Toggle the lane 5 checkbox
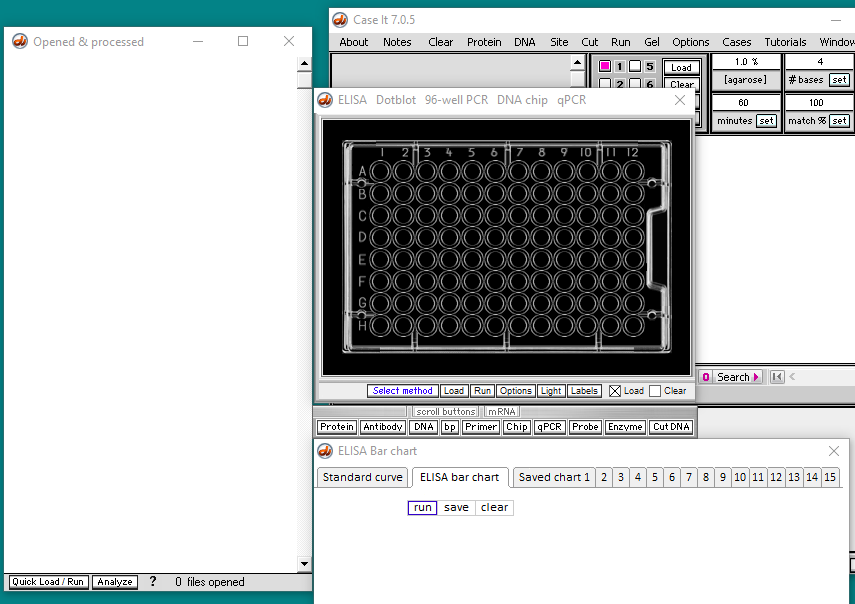Viewport: 855px width, 604px height. coord(635,66)
